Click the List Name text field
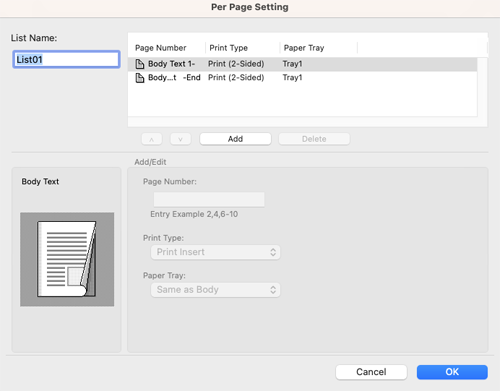The width and height of the screenshot is (500, 391). [x=66, y=59]
